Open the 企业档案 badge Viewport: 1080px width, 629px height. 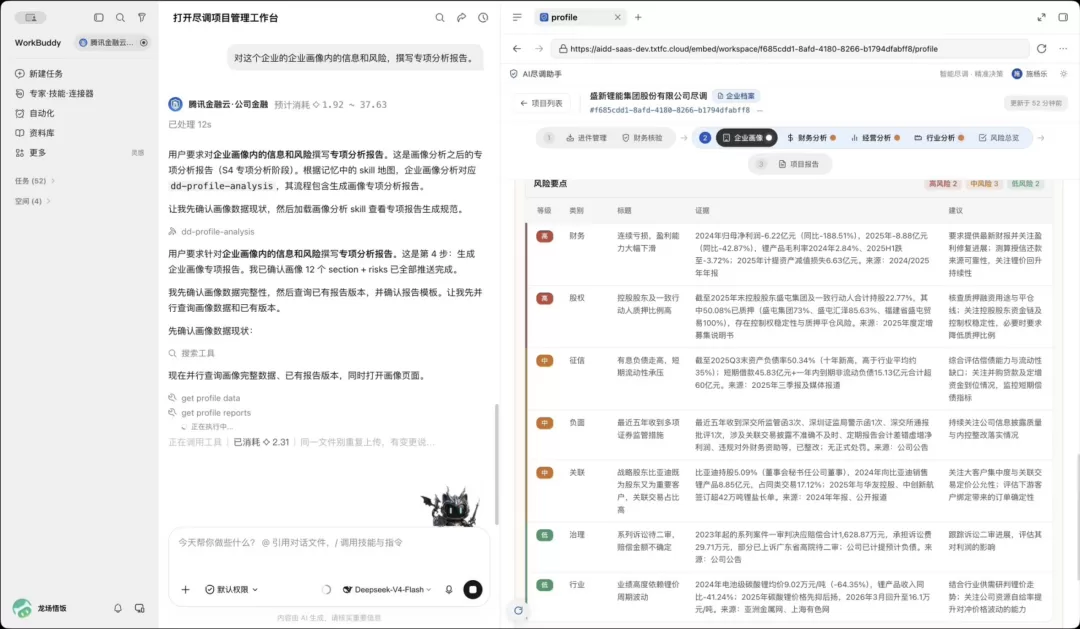point(736,96)
